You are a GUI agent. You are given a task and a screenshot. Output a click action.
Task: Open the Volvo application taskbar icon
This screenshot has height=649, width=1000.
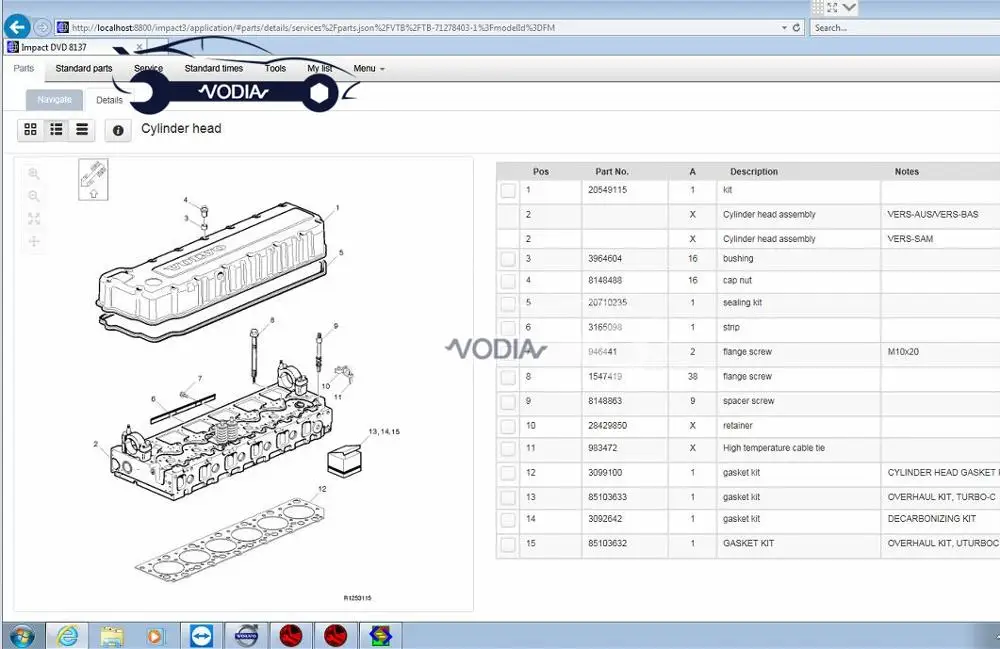point(246,636)
